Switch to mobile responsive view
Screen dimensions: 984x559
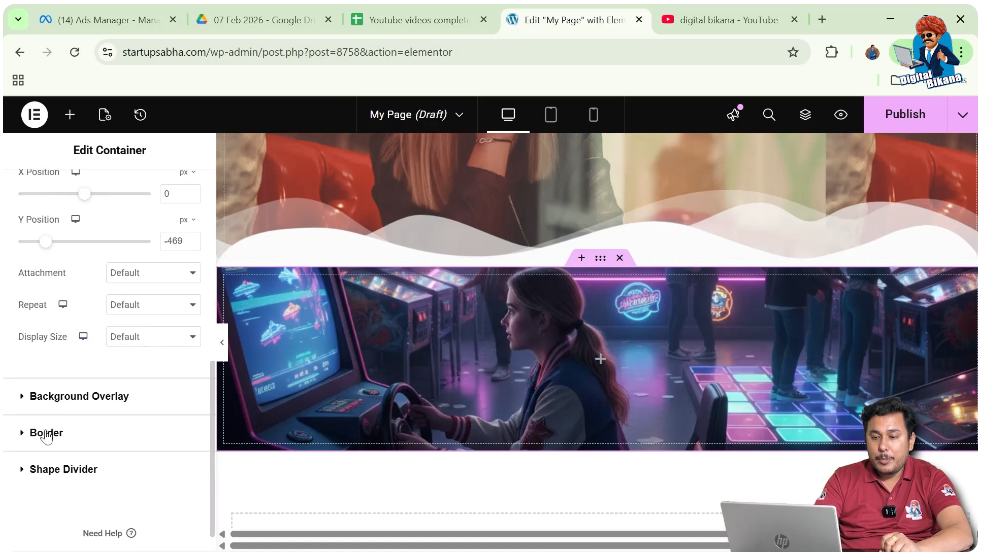click(x=593, y=114)
